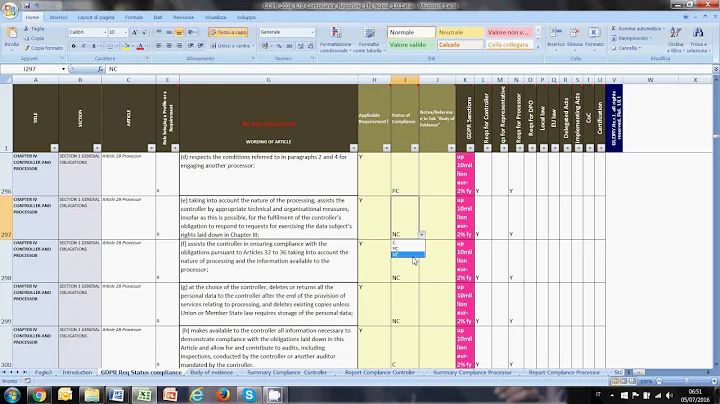Image resolution: width=720 pixels, height=404 pixels.
Task: Click fill color yellow swatch
Action: pos(124,46)
